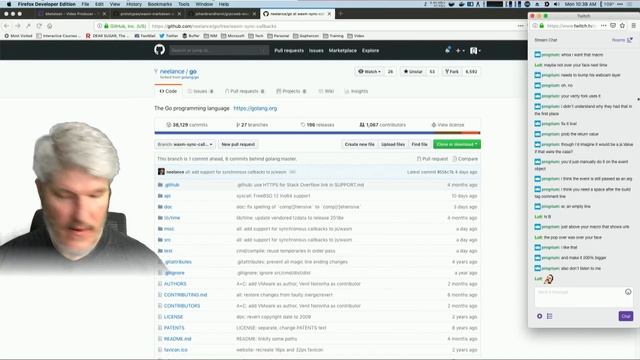Open a new Firefox tab with plus
Screen dimensions: 640x360
coord(340,14)
